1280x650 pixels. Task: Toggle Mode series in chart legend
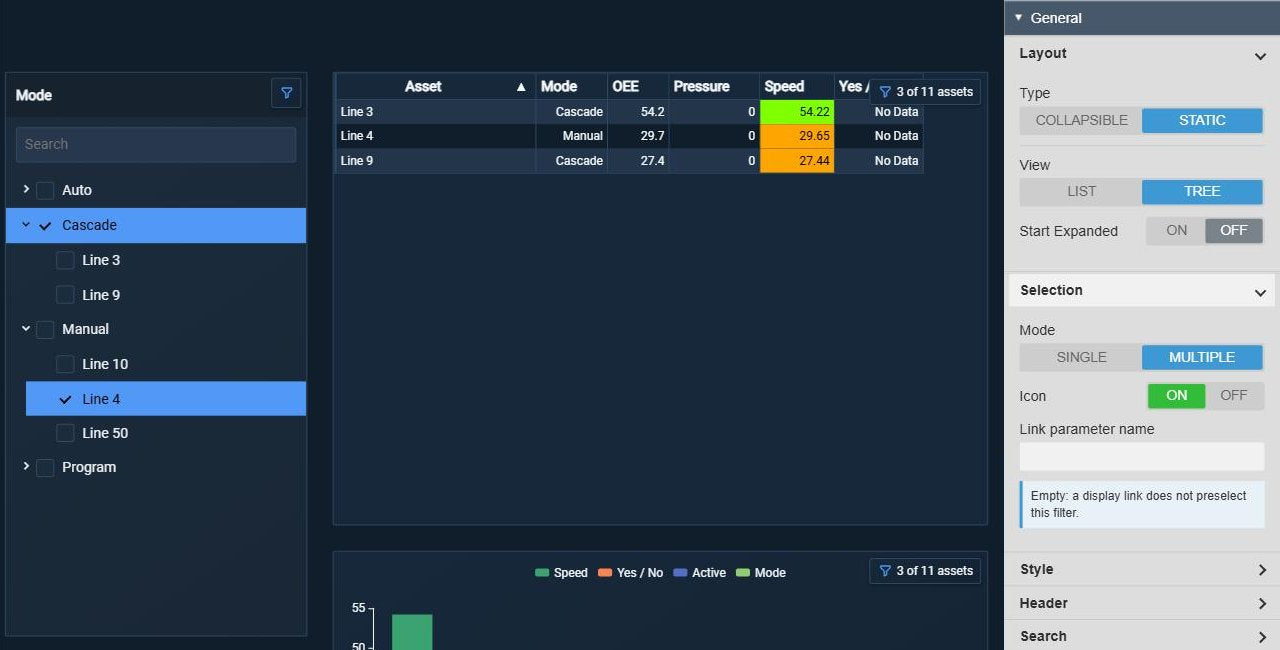[761, 573]
